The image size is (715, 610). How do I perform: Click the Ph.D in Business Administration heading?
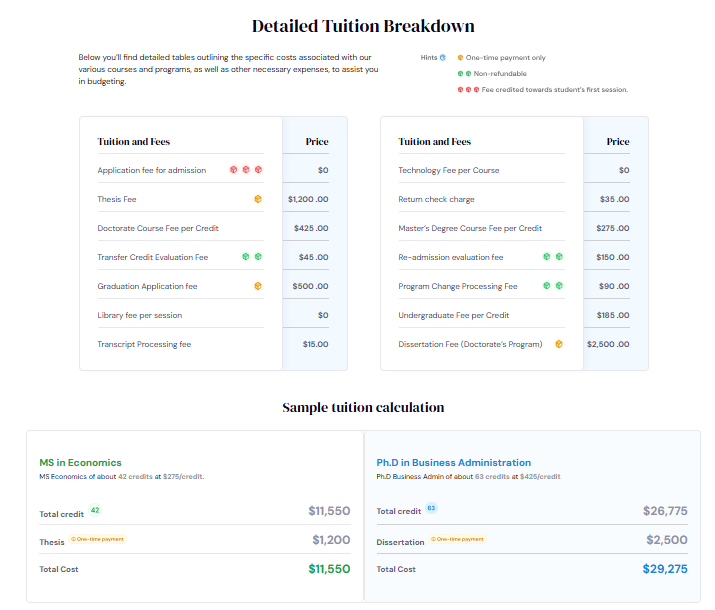pos(453,463)
